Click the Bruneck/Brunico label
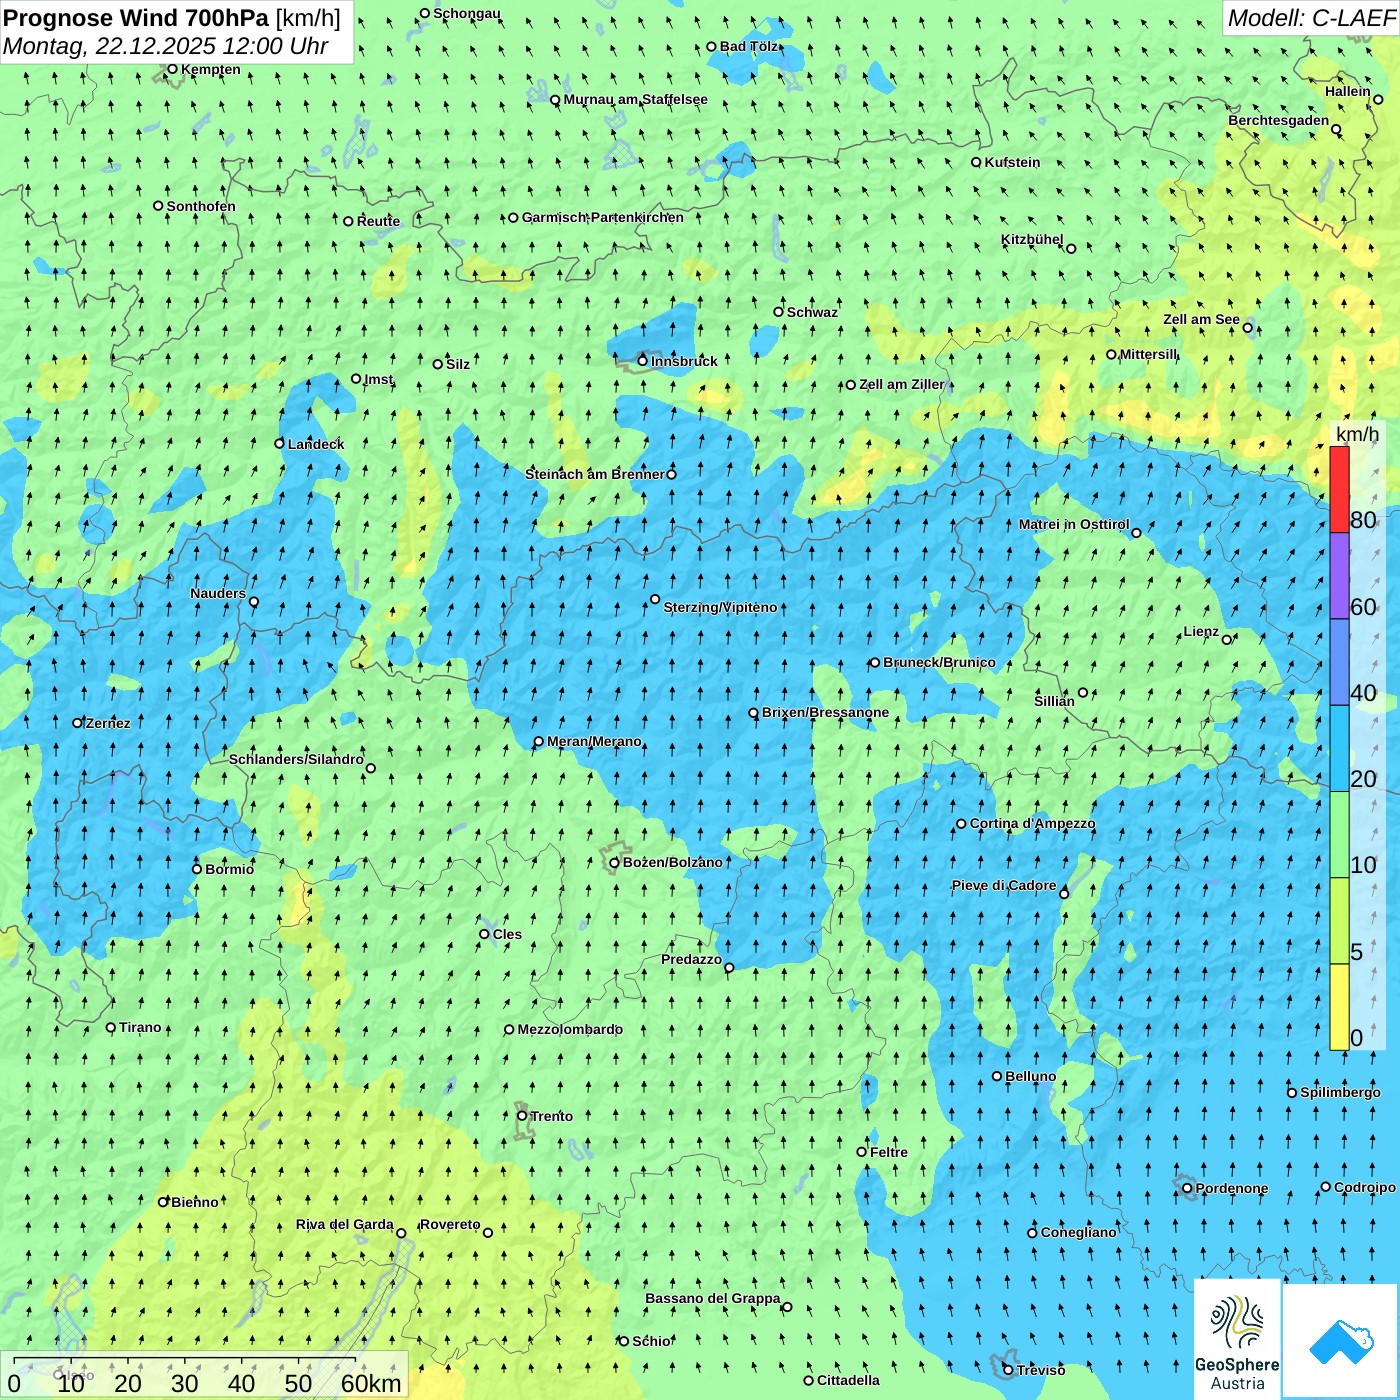 pos(939,662)
